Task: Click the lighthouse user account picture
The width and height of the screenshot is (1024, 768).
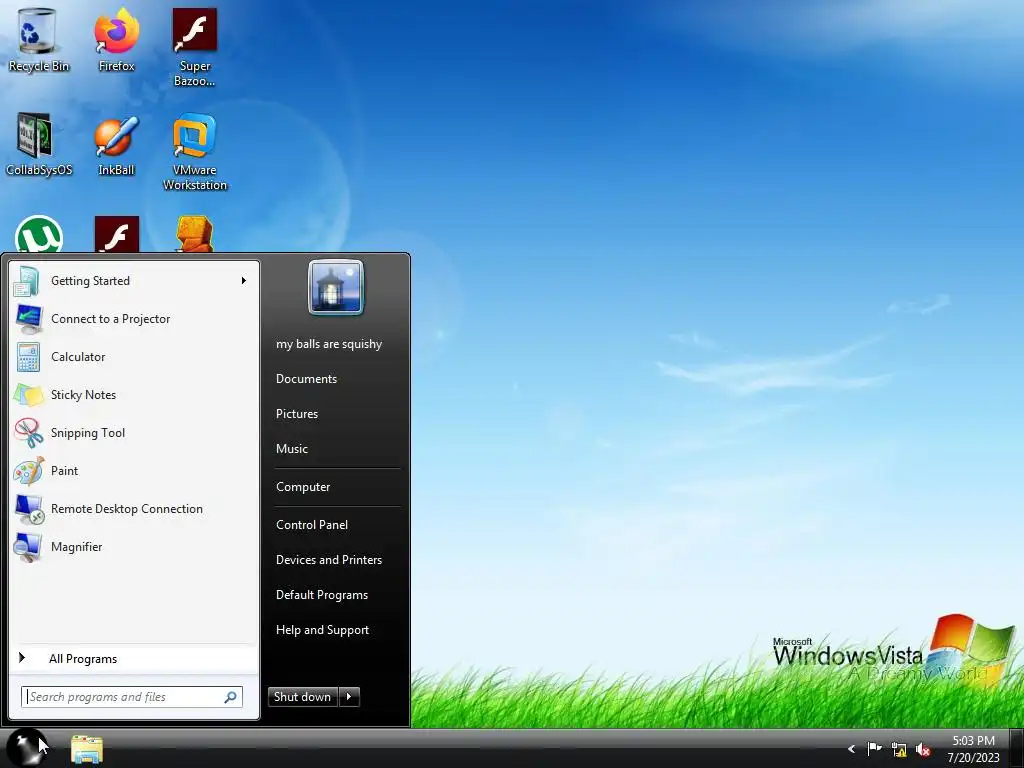Action: [336, 287]
